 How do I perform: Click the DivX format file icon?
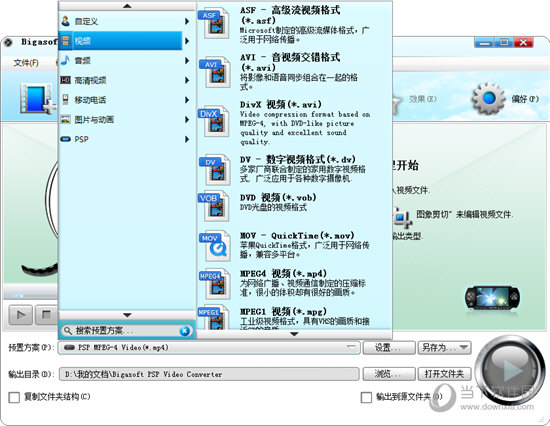(x=214, y=121)
